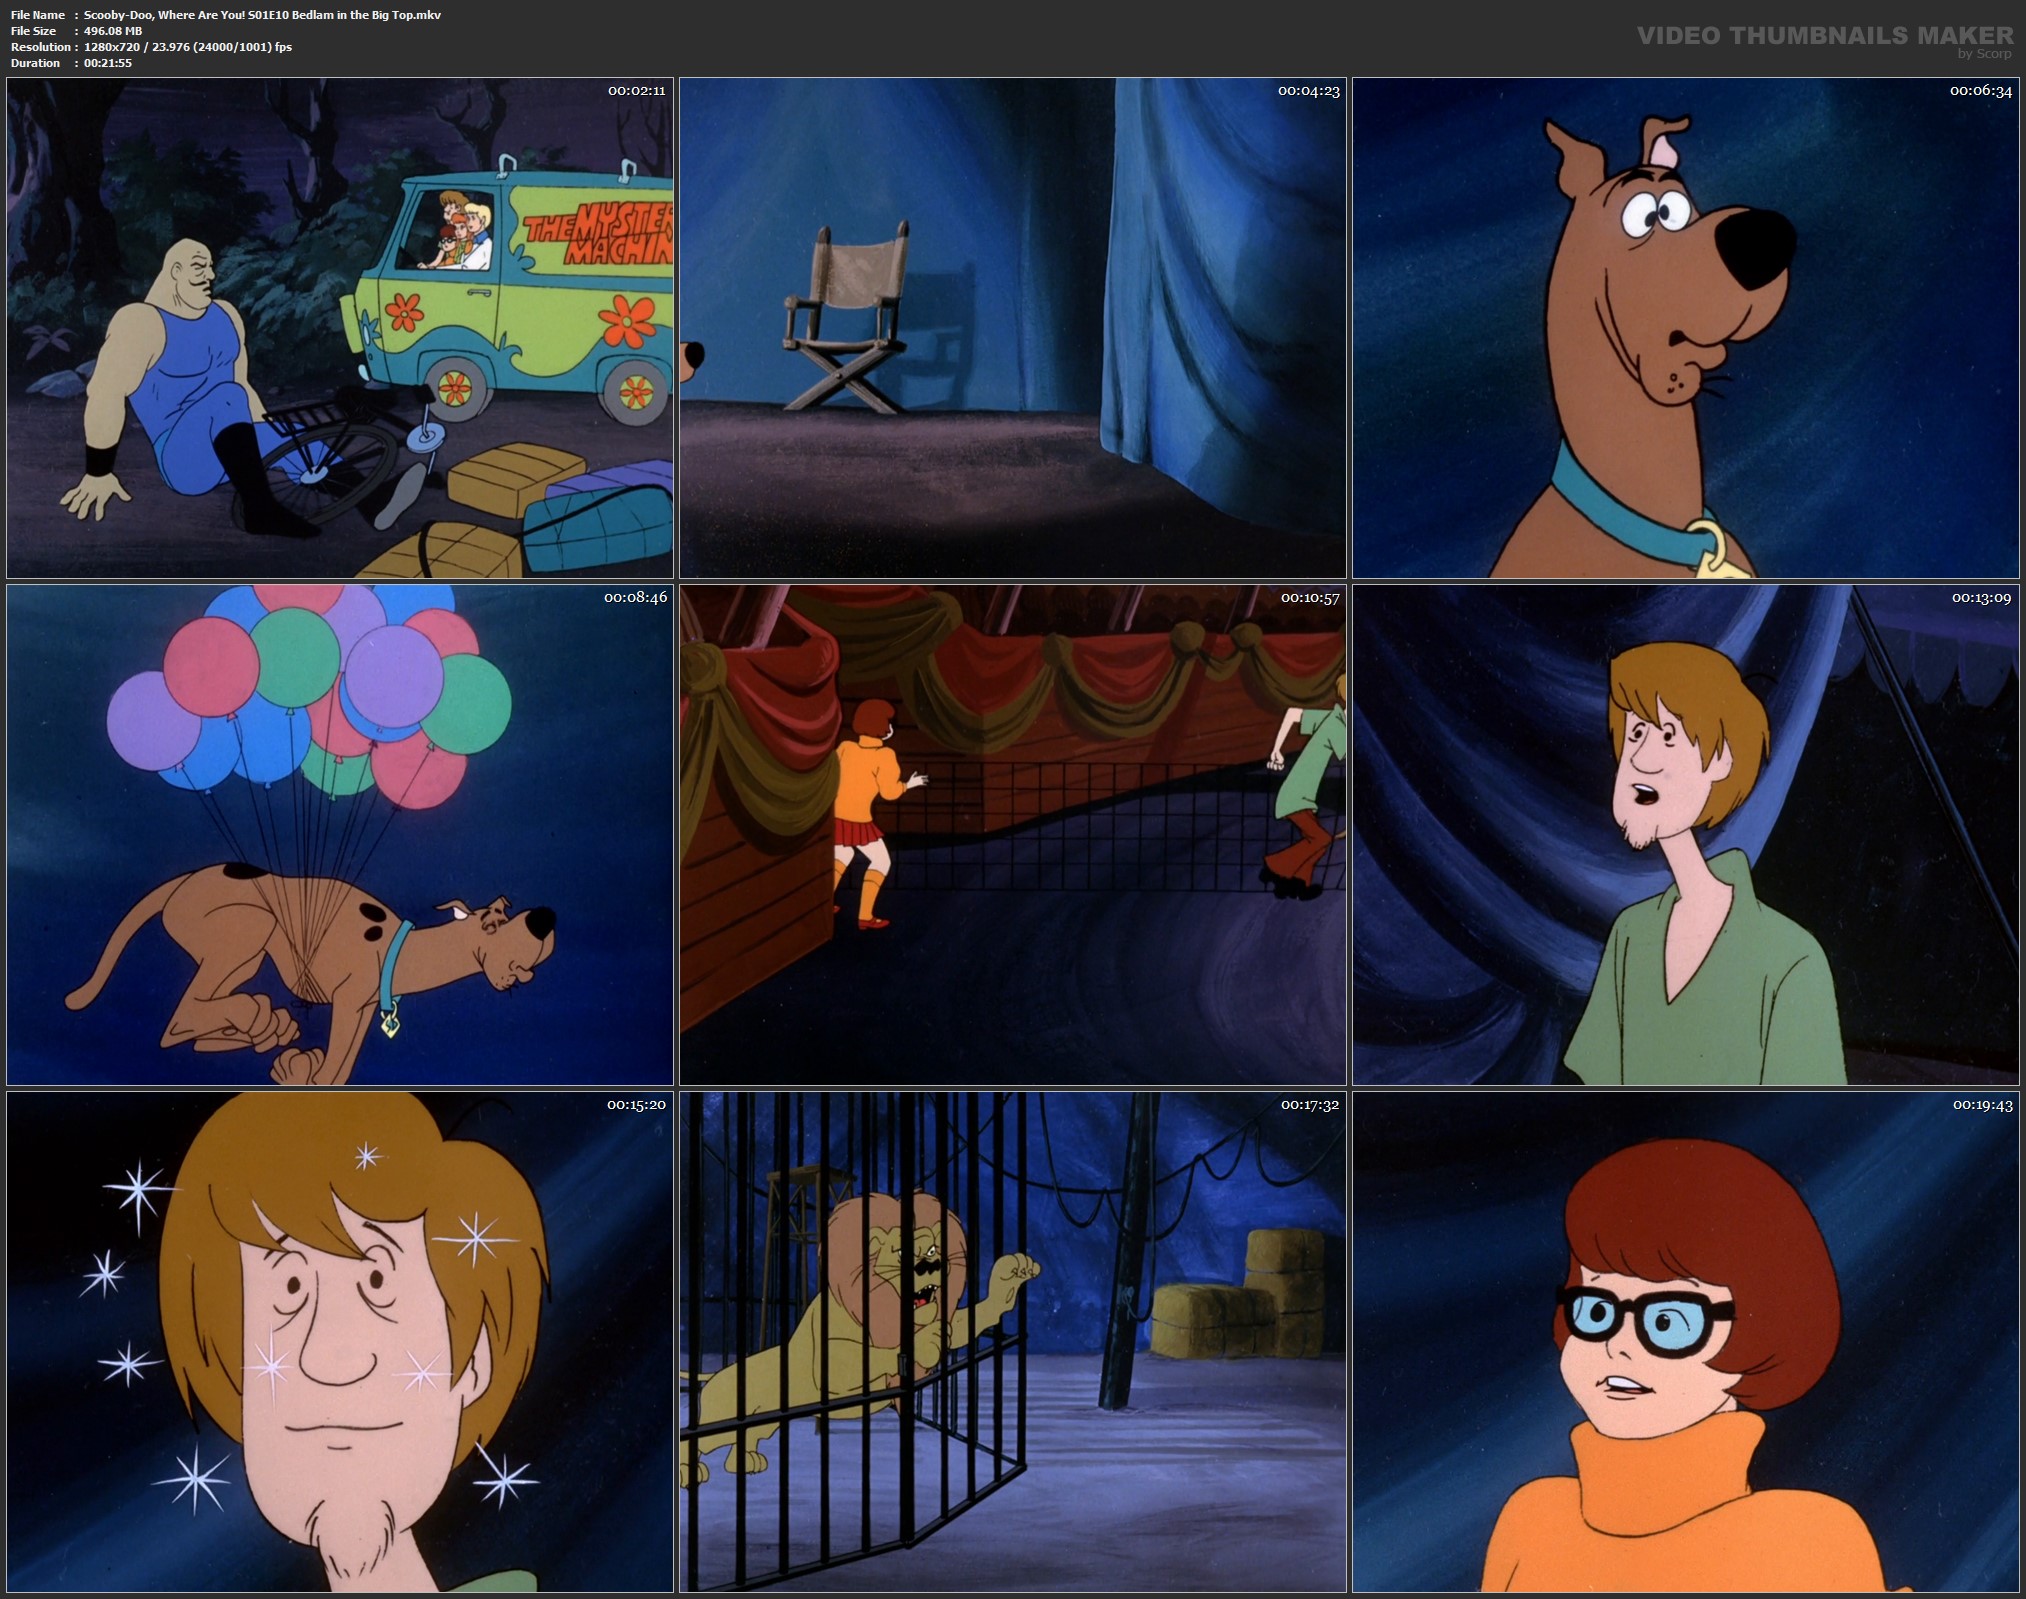This screenshot has height=1599, width=2026.
Task: Click the 00:06:34 Scooby-Doo close-up thumbnail
Action: [1686, 328]
